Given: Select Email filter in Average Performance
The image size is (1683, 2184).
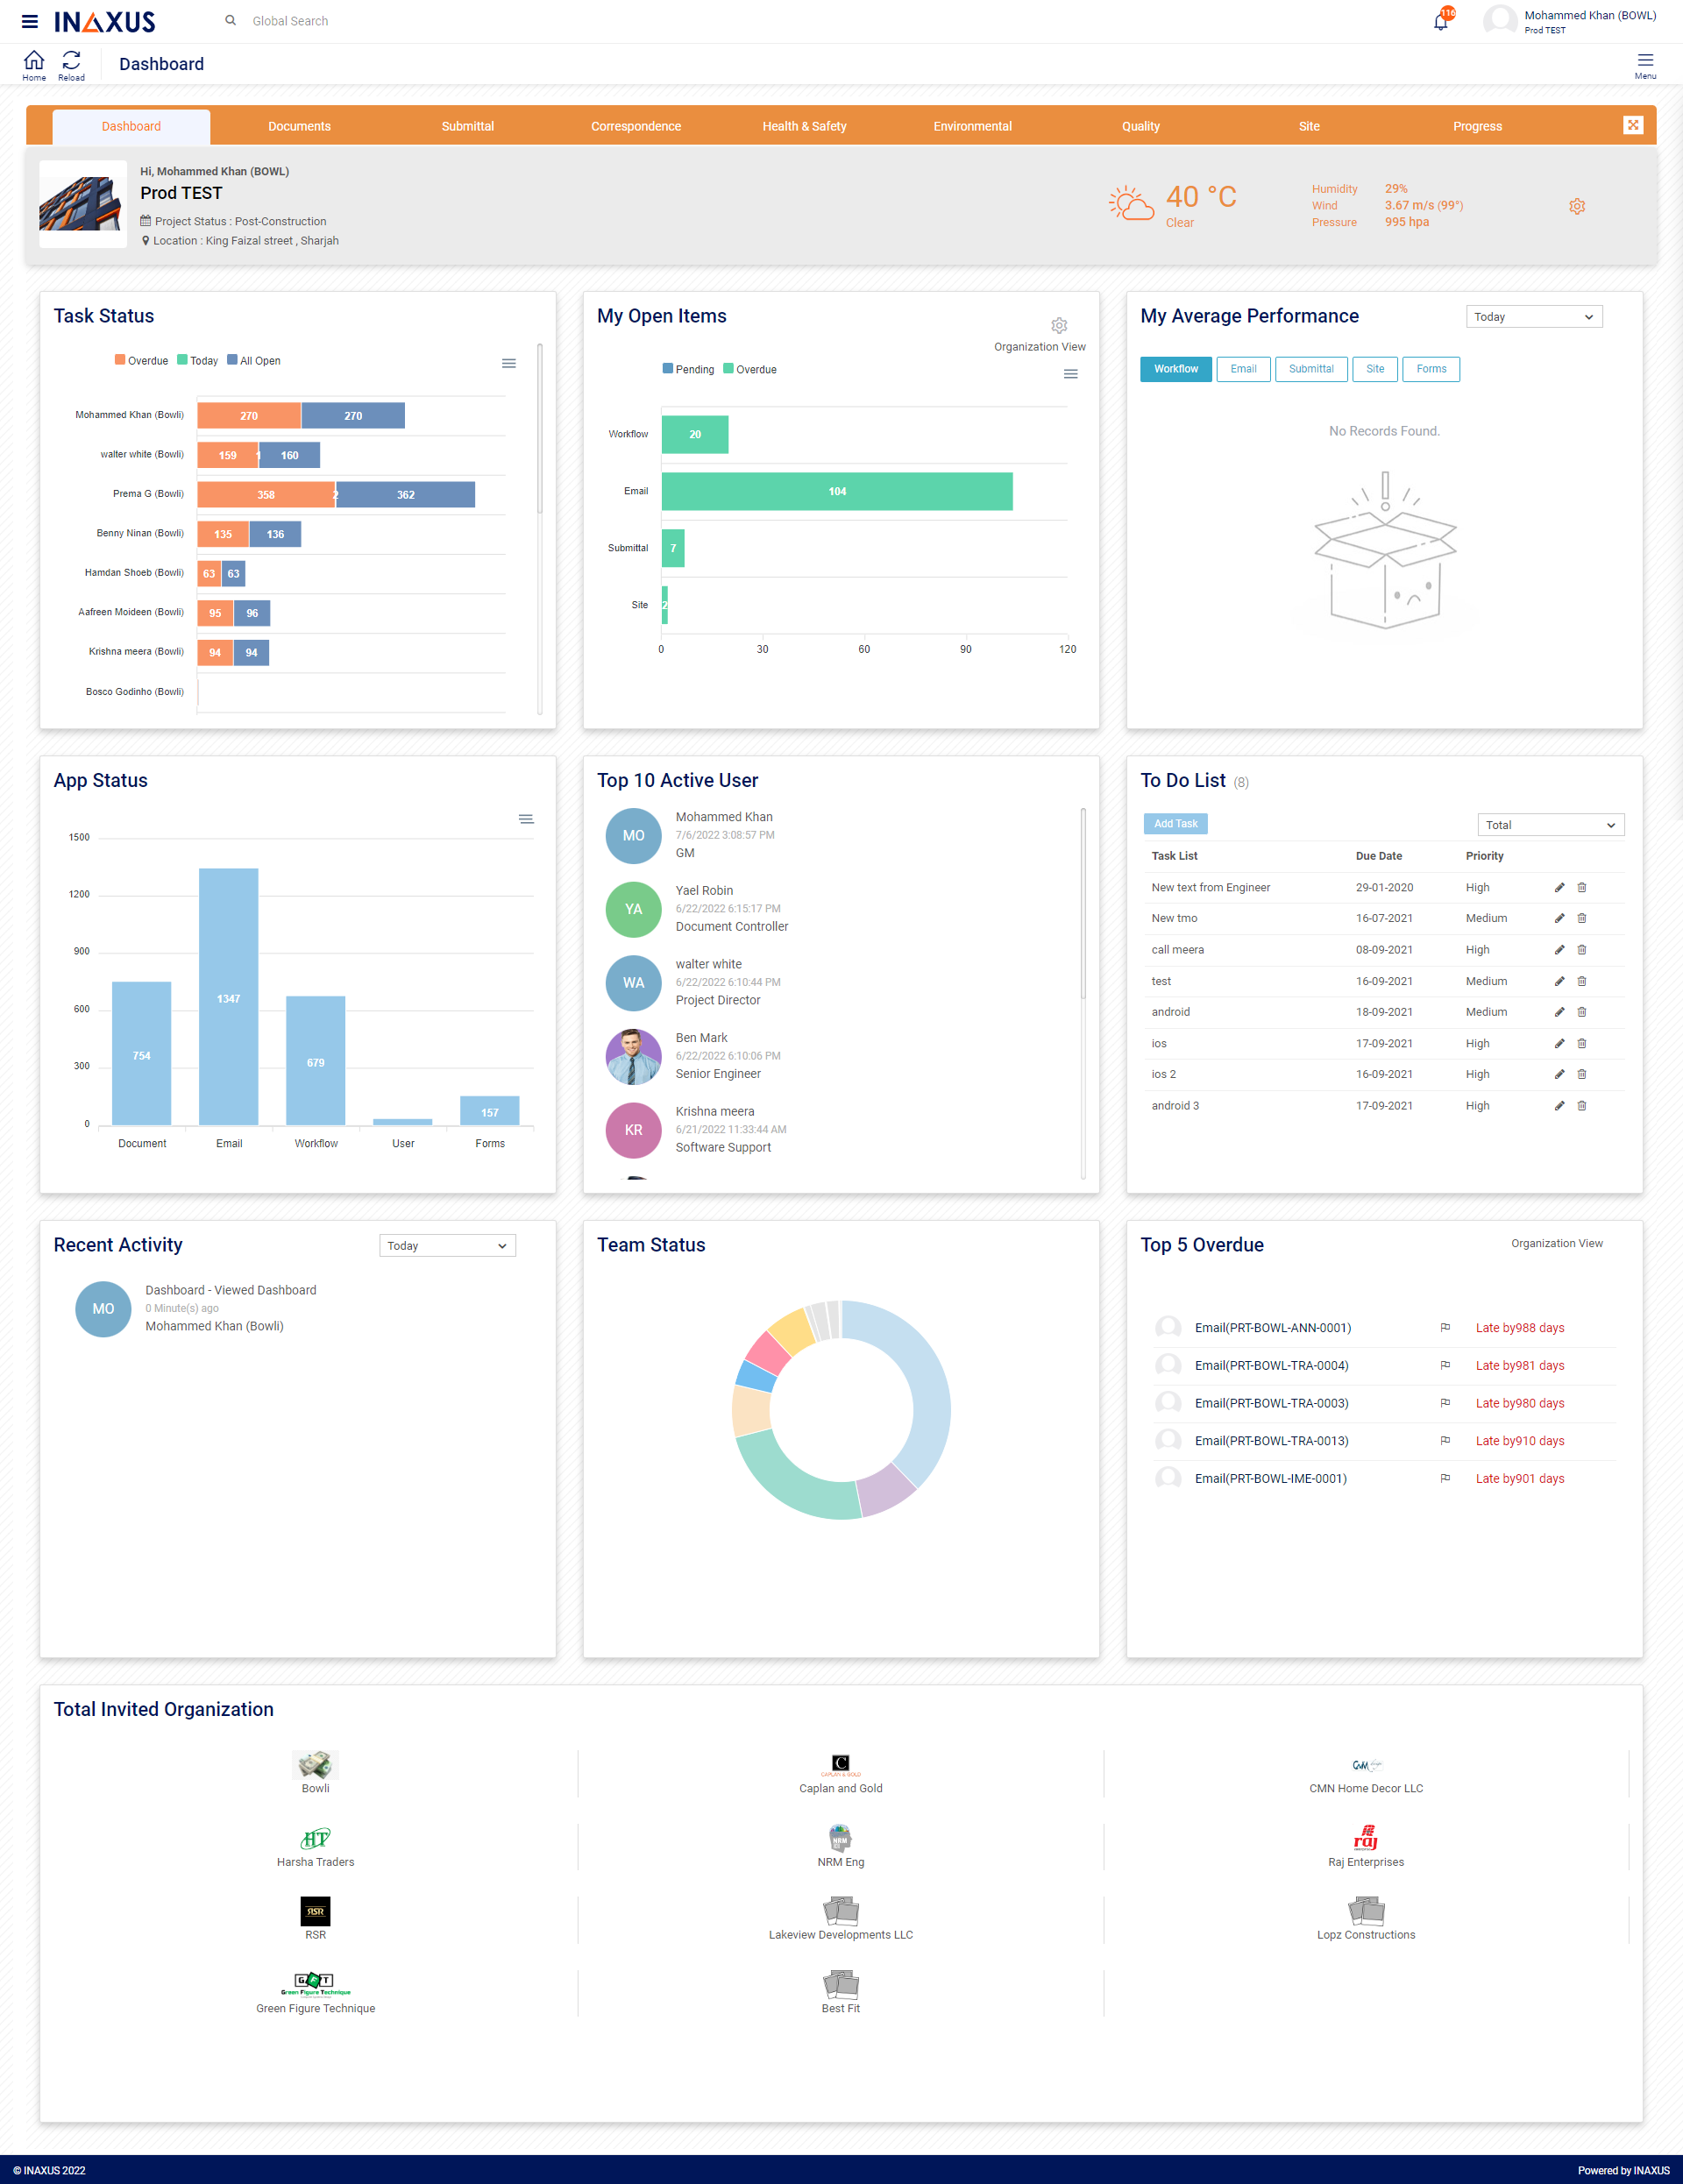Looking at the screenshot, I should (x=1243, y=369).
